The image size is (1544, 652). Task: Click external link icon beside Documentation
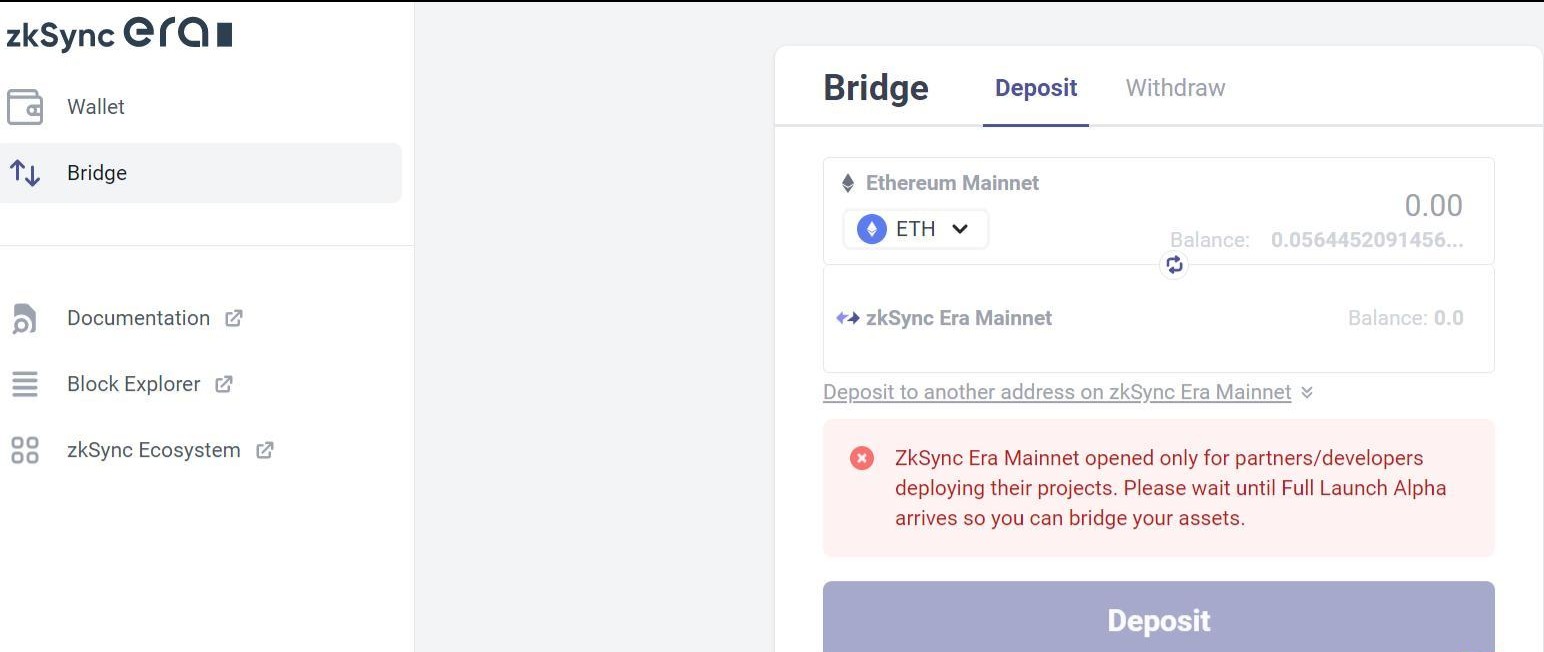(x=234, y=318)
